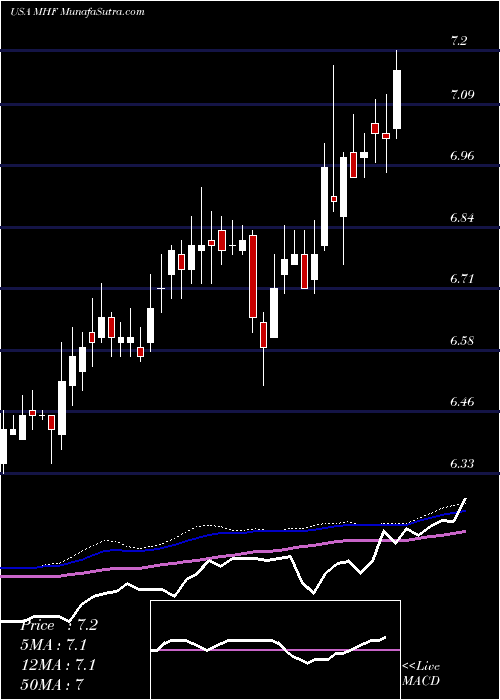Click the '5MA : 7.1' readout
This screenshot has height=700, width=500.
[54, 645]
